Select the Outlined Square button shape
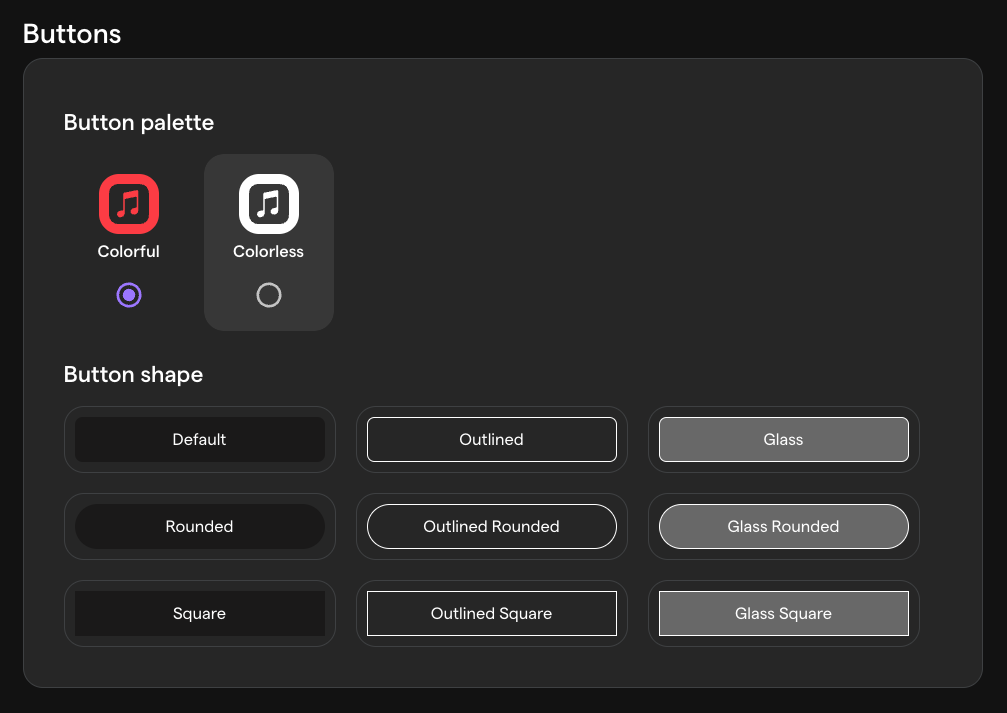Image resolution: width=1007 pixels, height=713 pixels. pos(491,613)
